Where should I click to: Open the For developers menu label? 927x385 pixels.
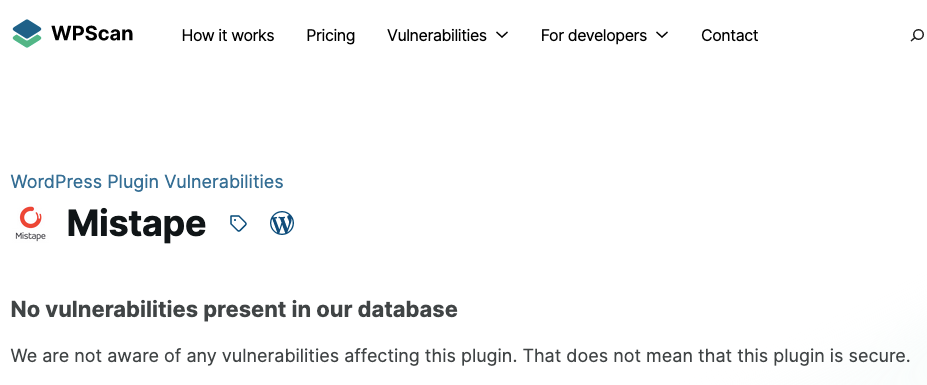tap(594, 35)
